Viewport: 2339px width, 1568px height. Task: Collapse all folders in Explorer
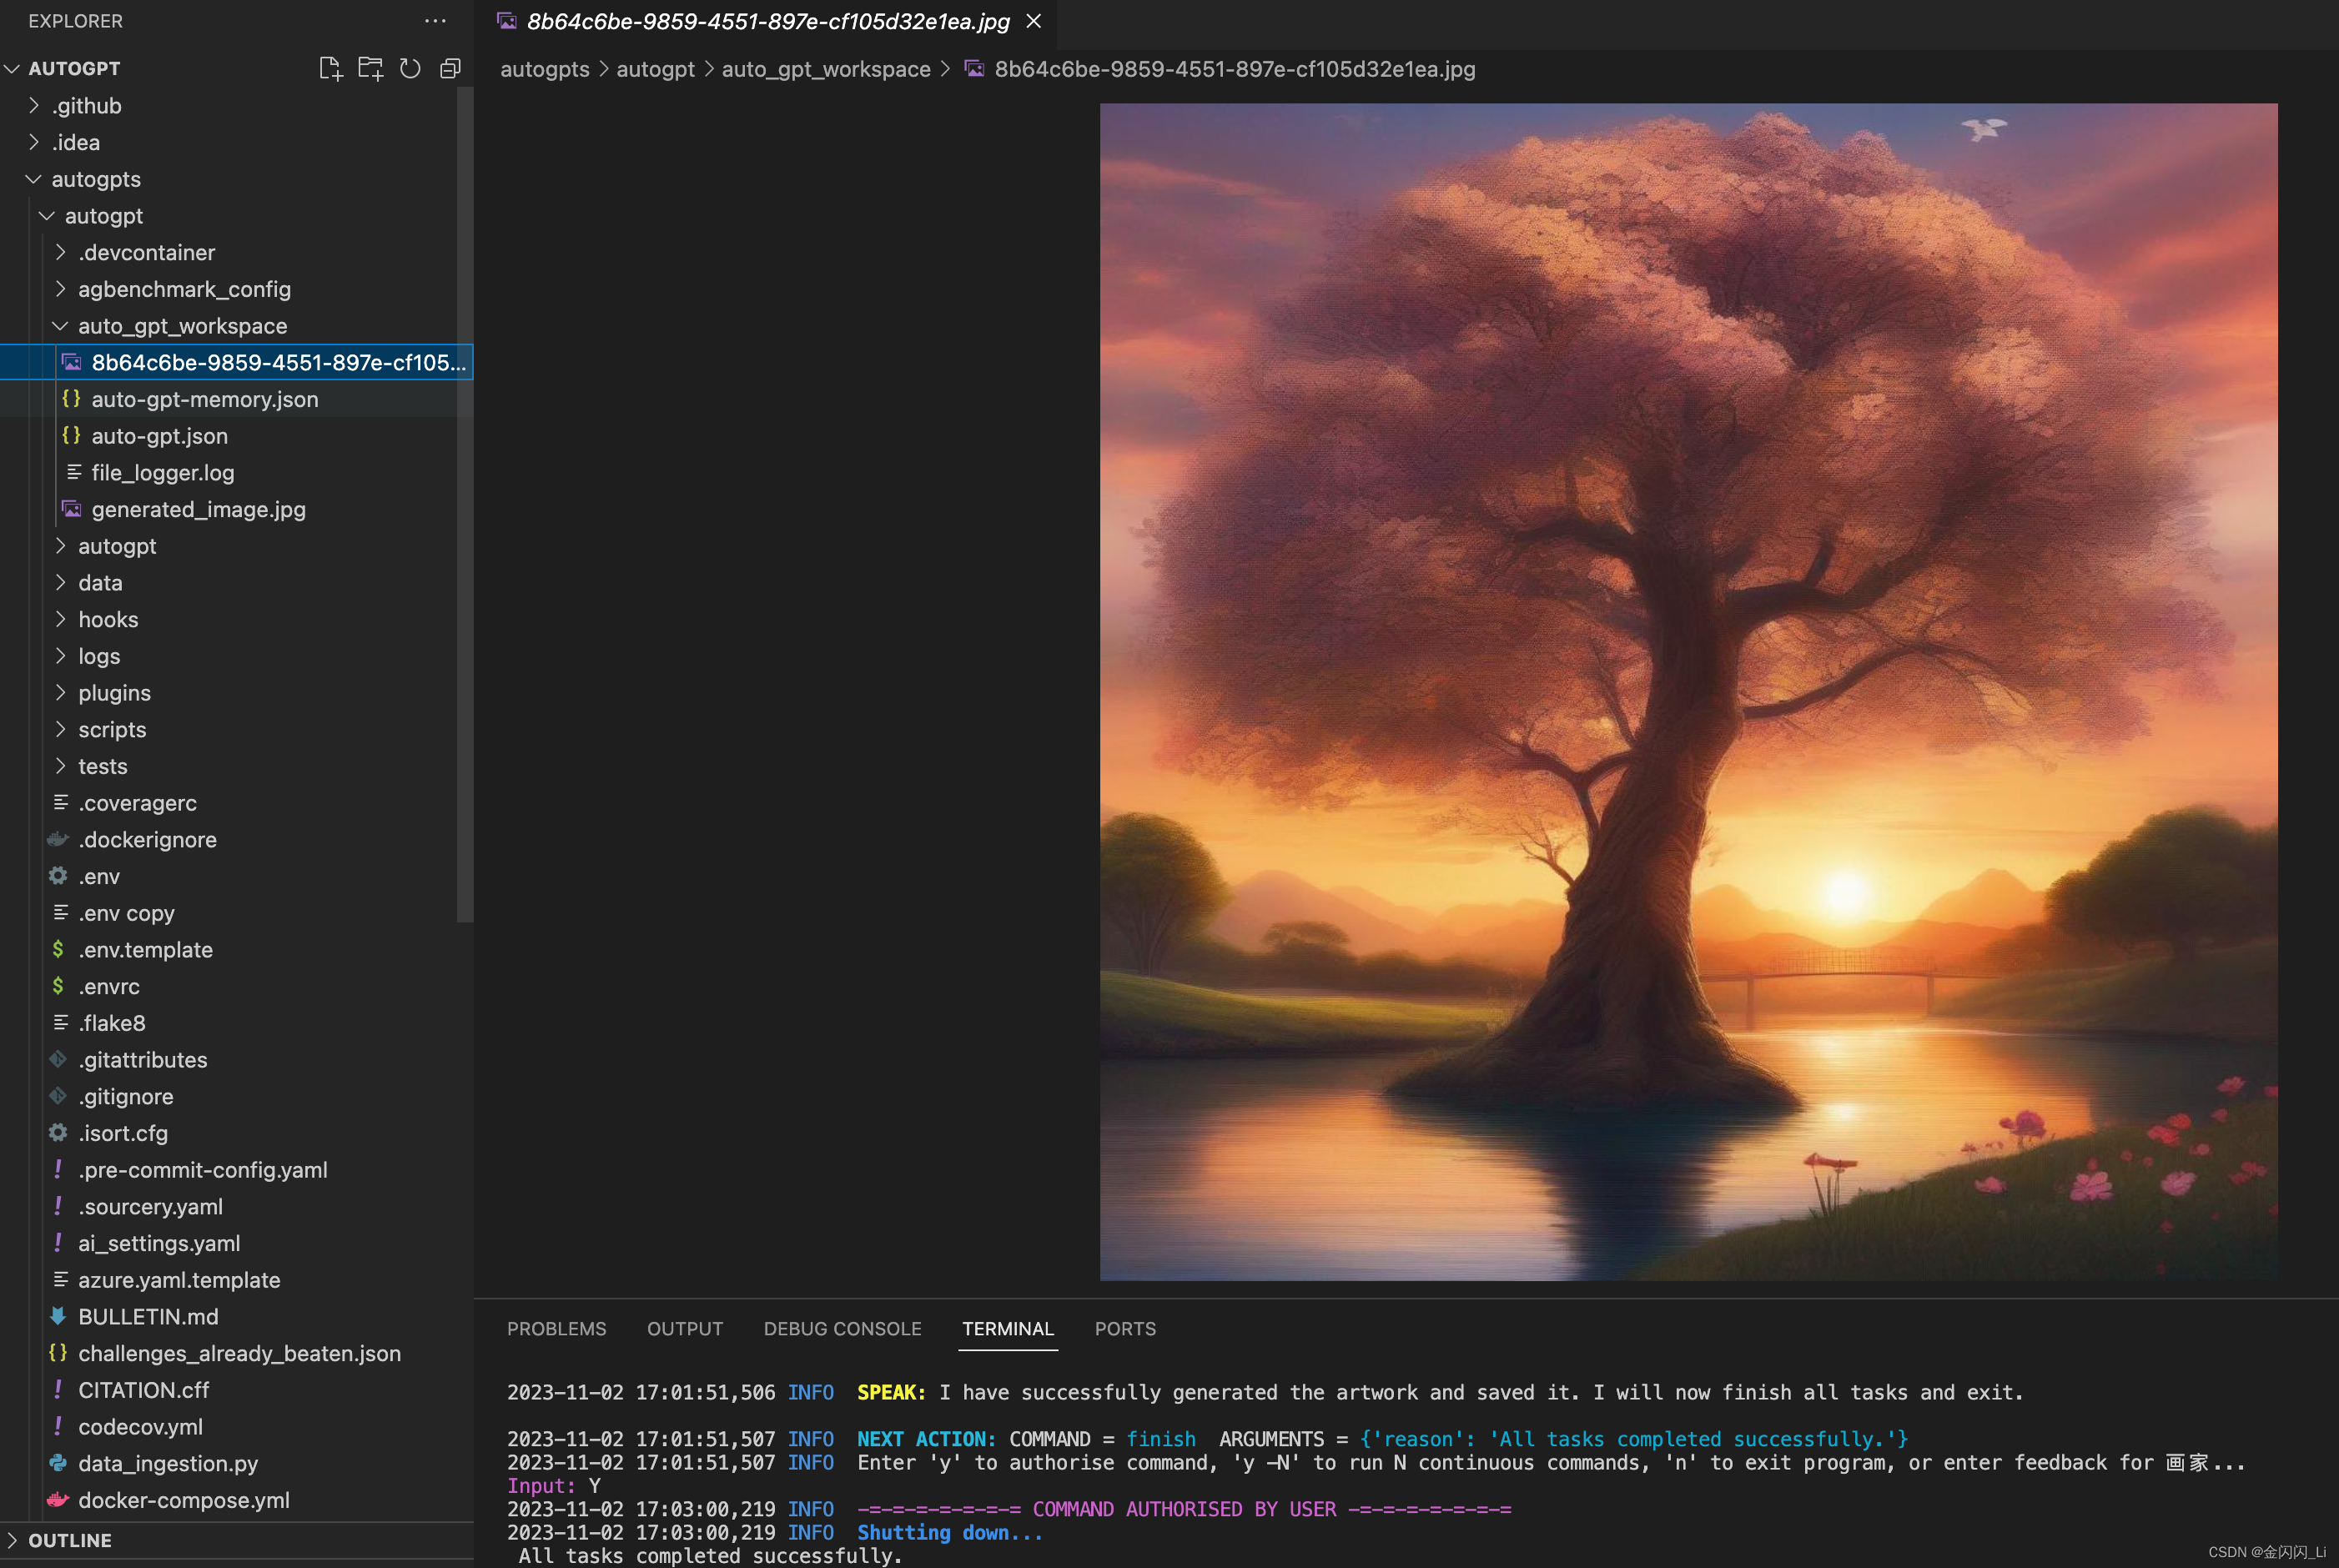450,68
